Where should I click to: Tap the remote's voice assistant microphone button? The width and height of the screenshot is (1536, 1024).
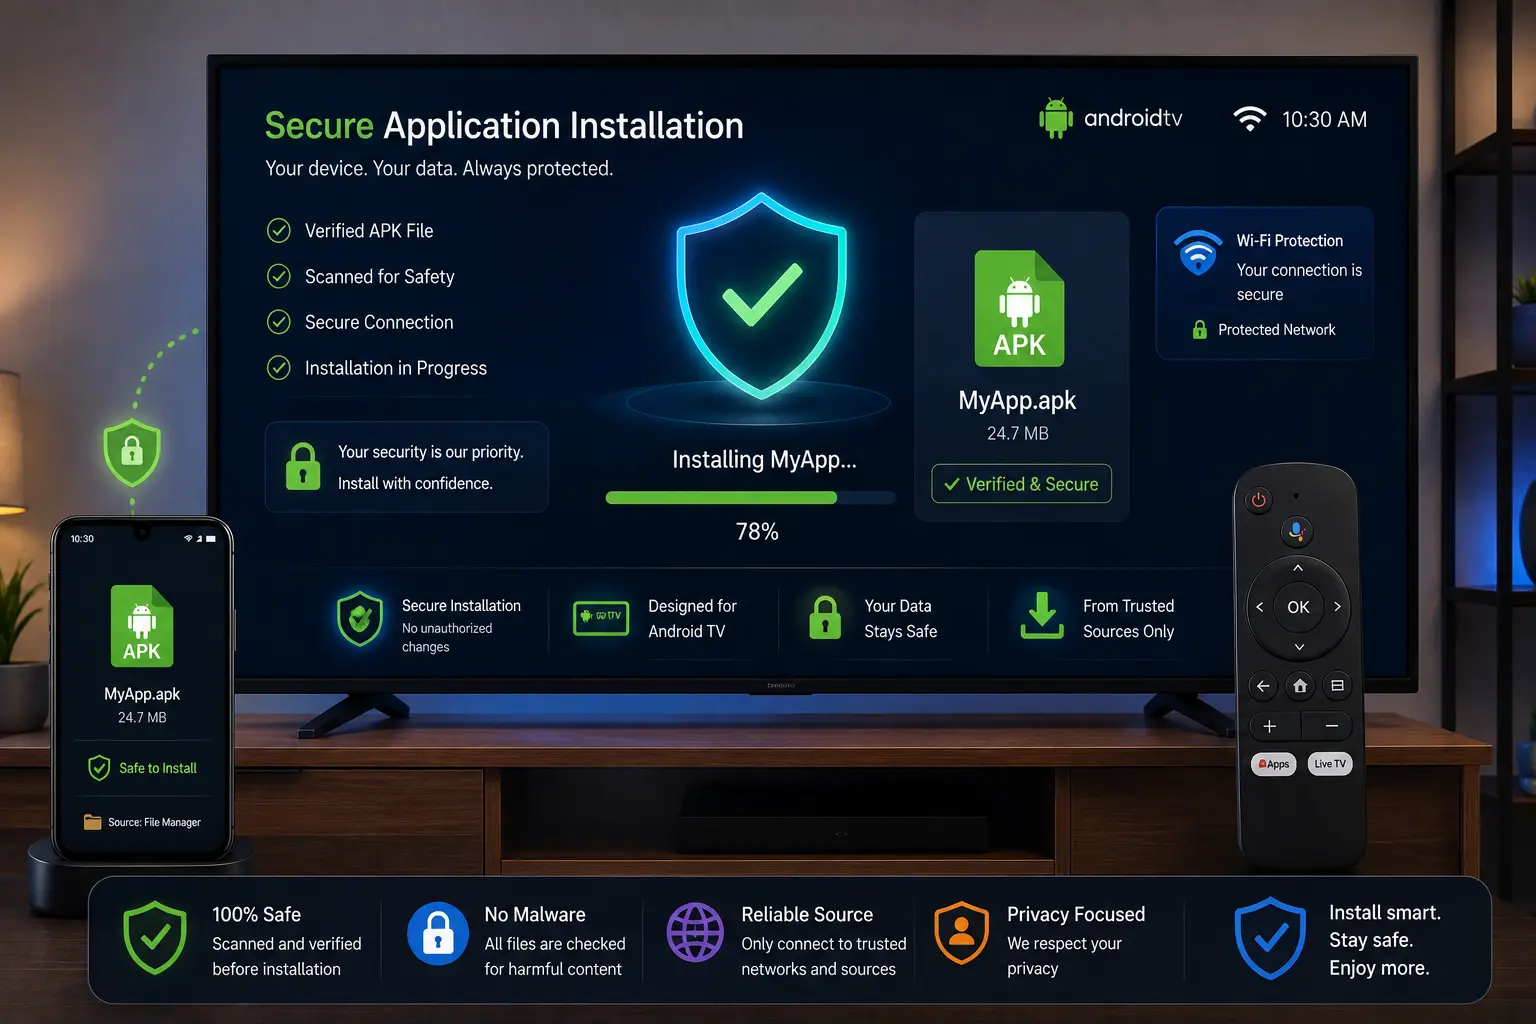click(1297, 531)
